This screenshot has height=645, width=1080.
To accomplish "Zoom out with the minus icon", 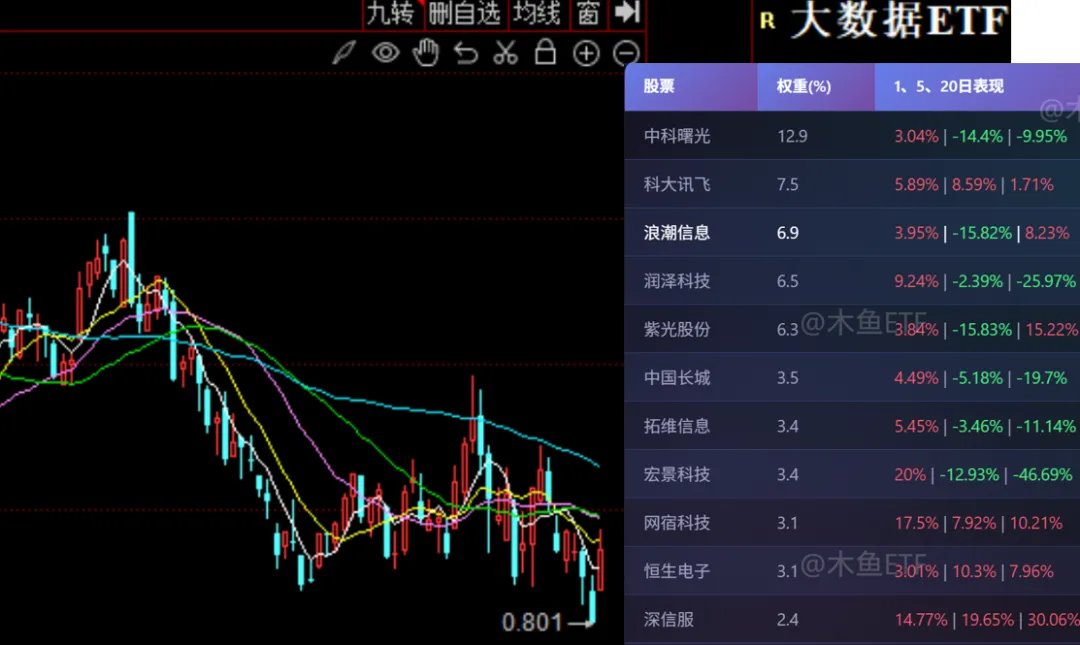I will pyautogui.click(x=625, y=53).
